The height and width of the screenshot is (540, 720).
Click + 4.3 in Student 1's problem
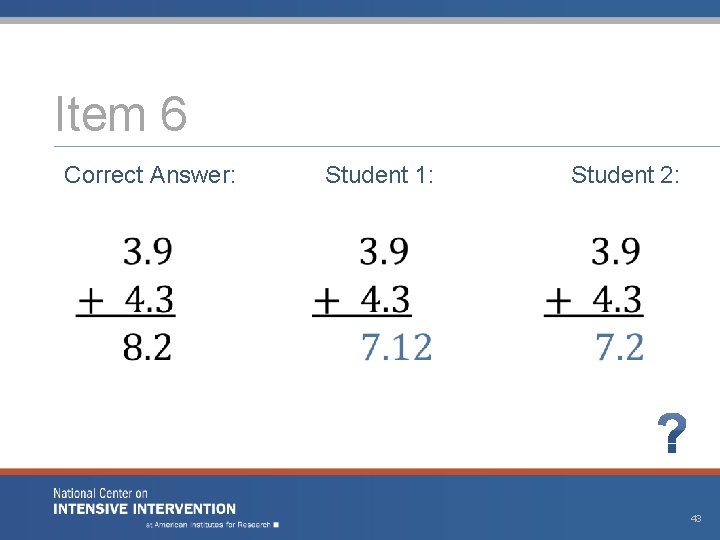(362, 300)
